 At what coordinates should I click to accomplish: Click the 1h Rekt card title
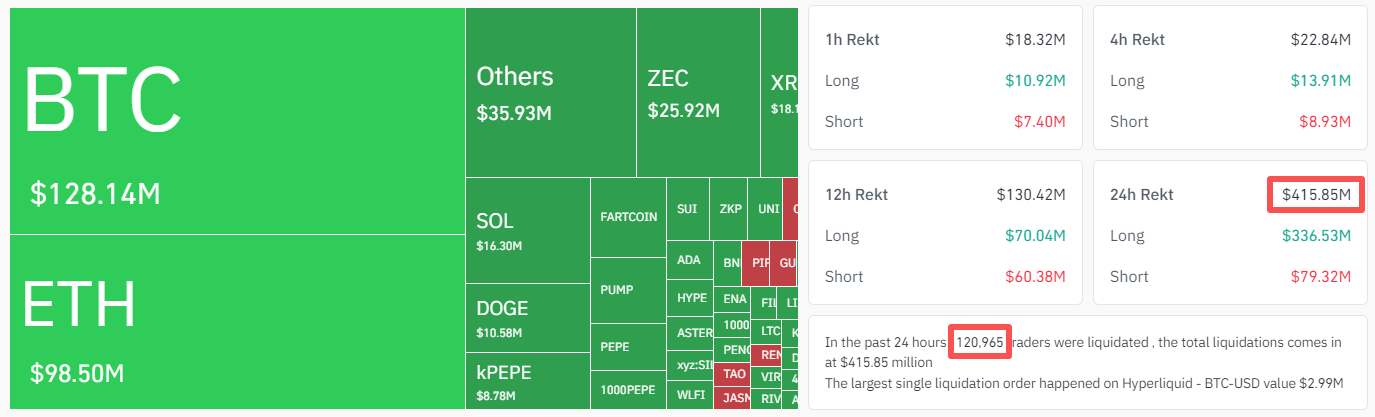852,40
